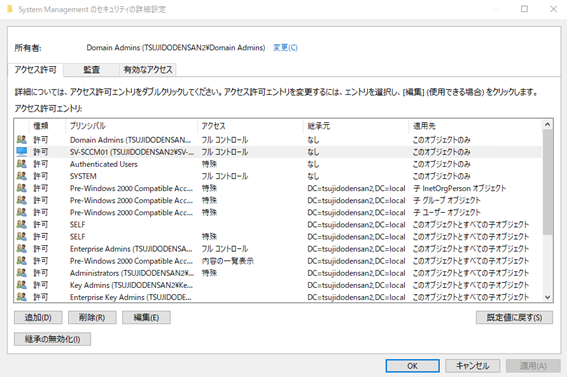Click the owner name Domain Admins (TSUJIDODENSAN2¥Domain Admins)

(x=176, y=48)
